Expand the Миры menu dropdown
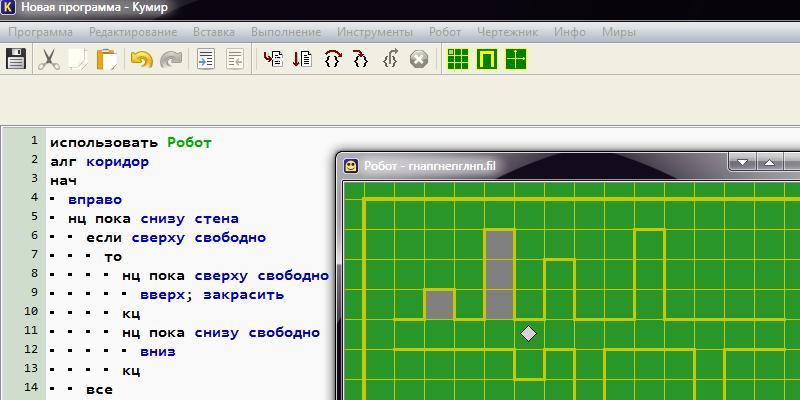 pos(618,32)
